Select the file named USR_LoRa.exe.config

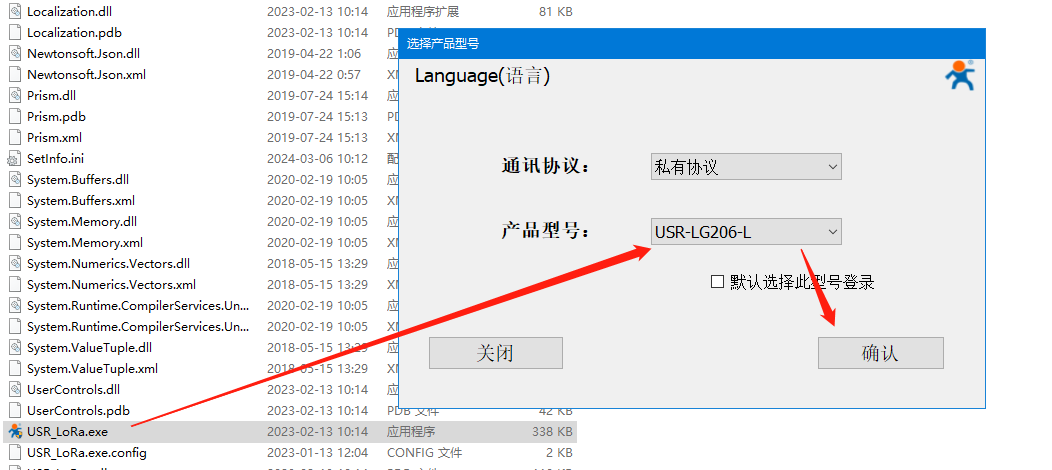[87, 453]
